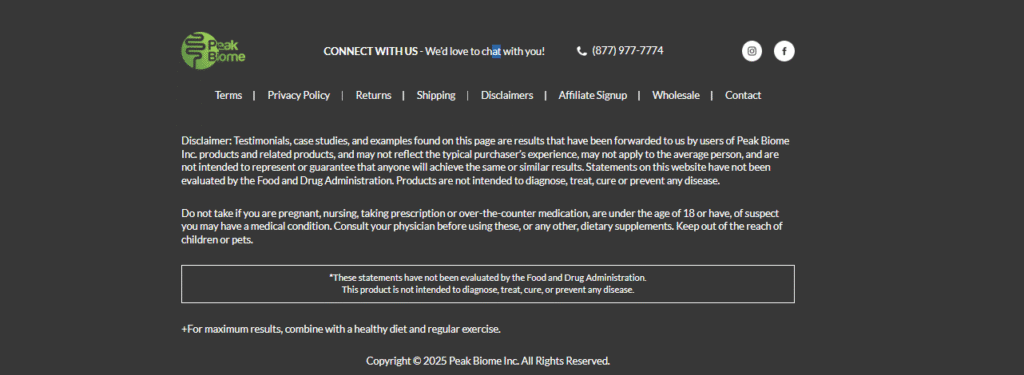Viewport: 1024px width, 375px height.
Task: Click the boxed FDA statement notice
Action: [x=488, y=284]
